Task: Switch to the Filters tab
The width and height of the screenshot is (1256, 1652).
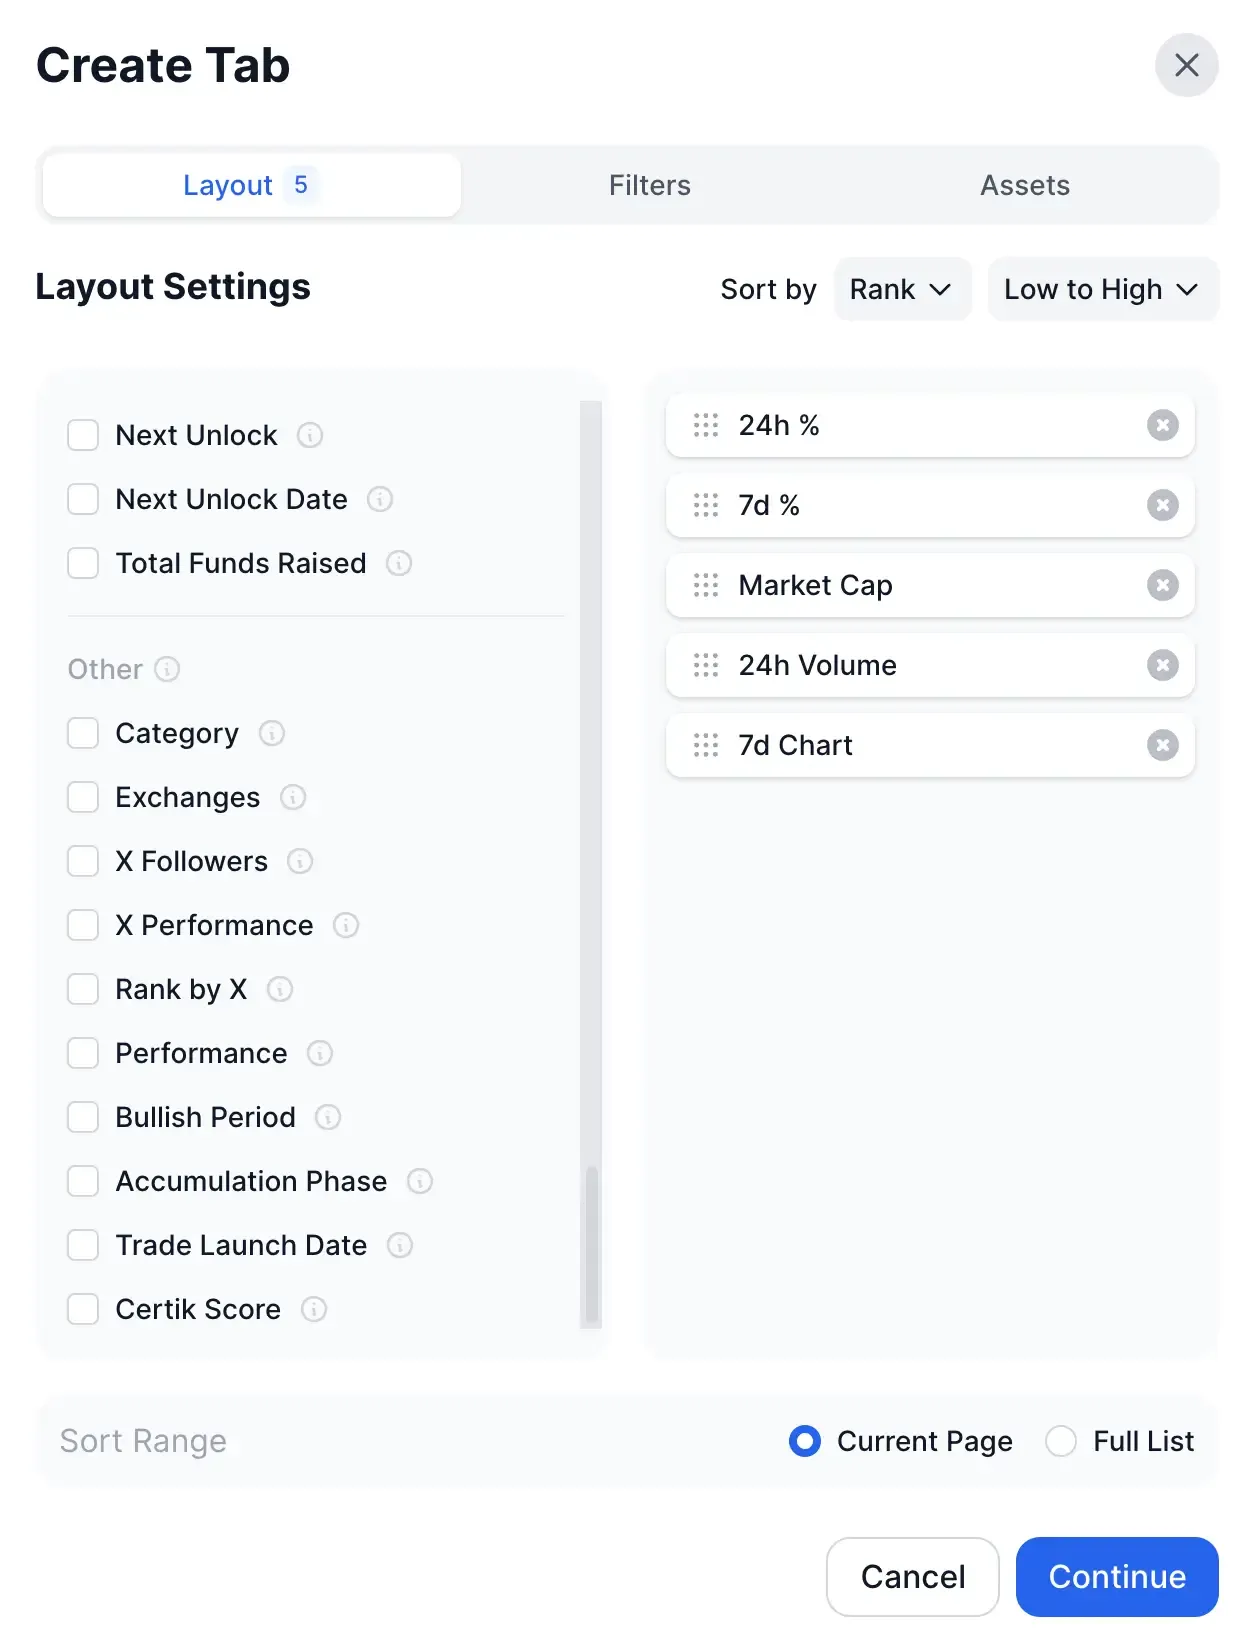Action: click(649, 185)
